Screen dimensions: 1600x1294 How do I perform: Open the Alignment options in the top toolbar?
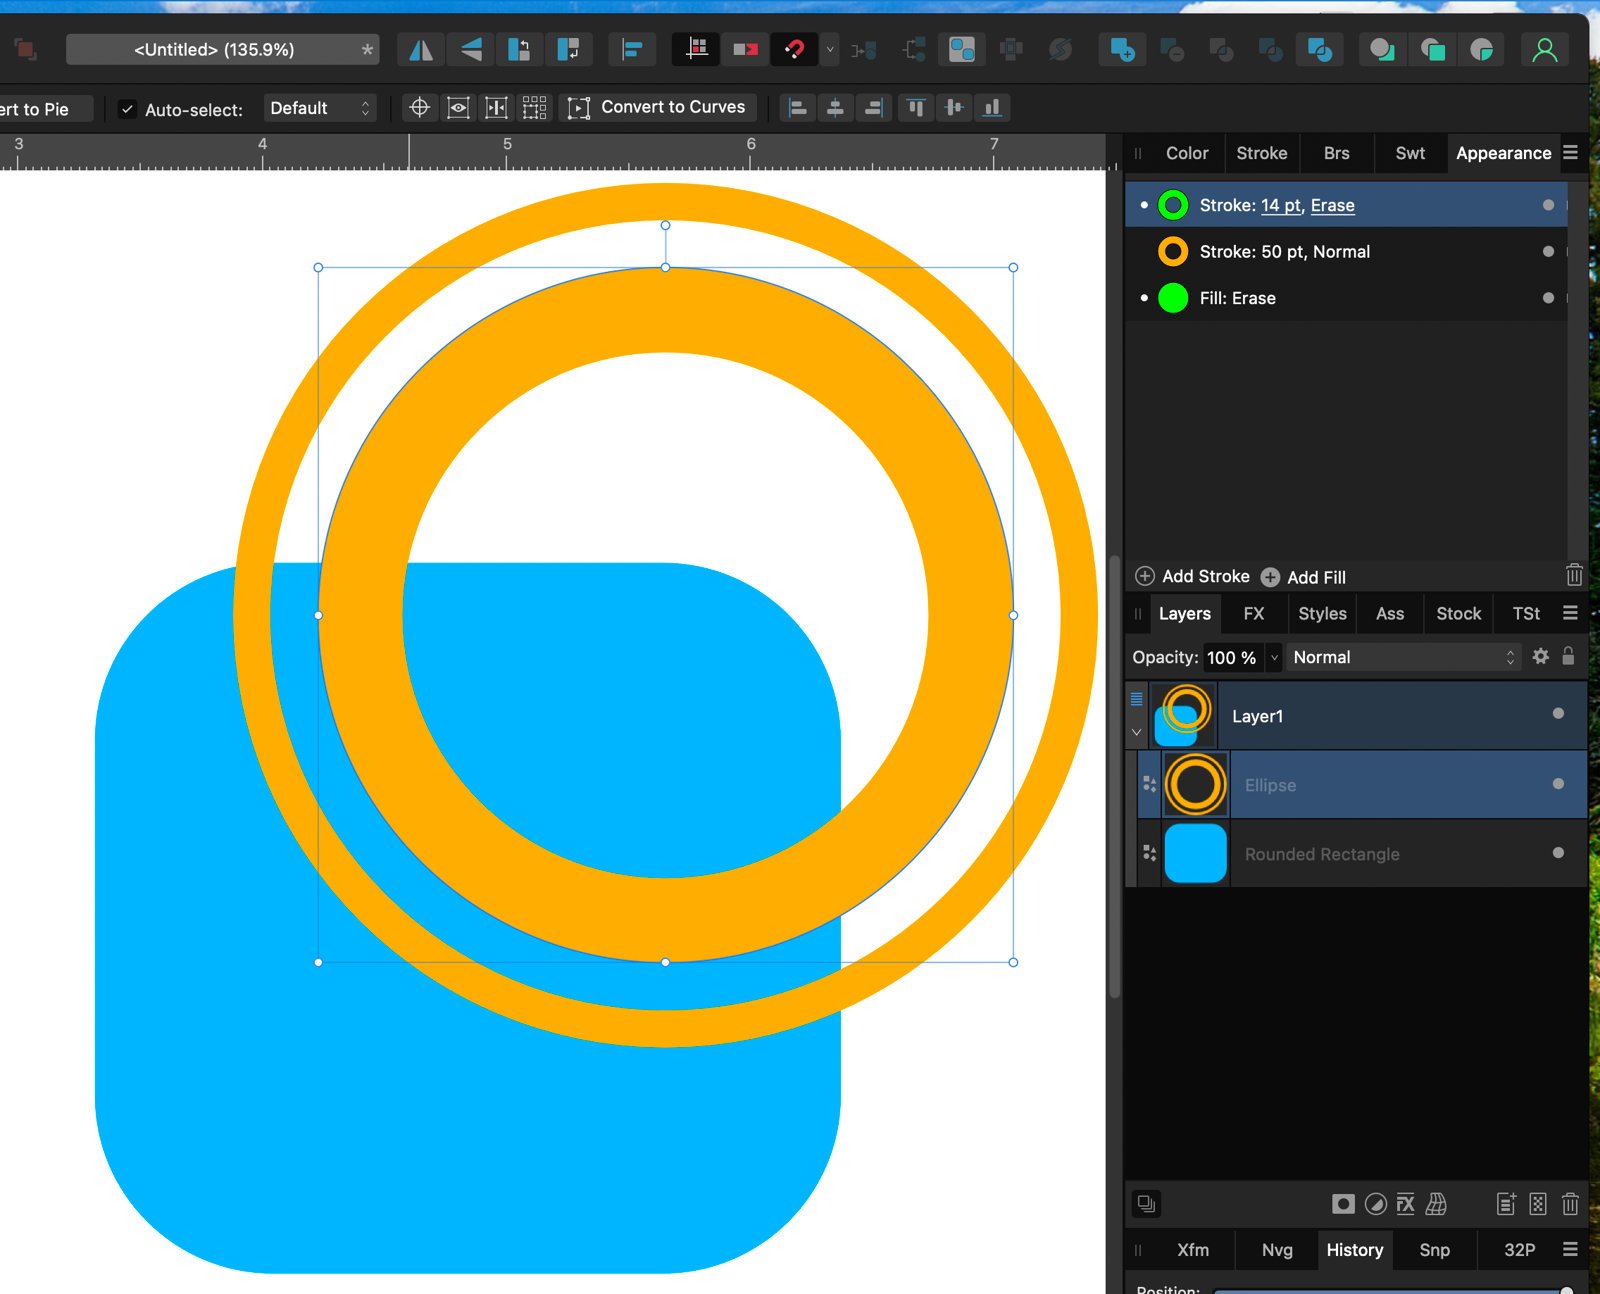632,49
